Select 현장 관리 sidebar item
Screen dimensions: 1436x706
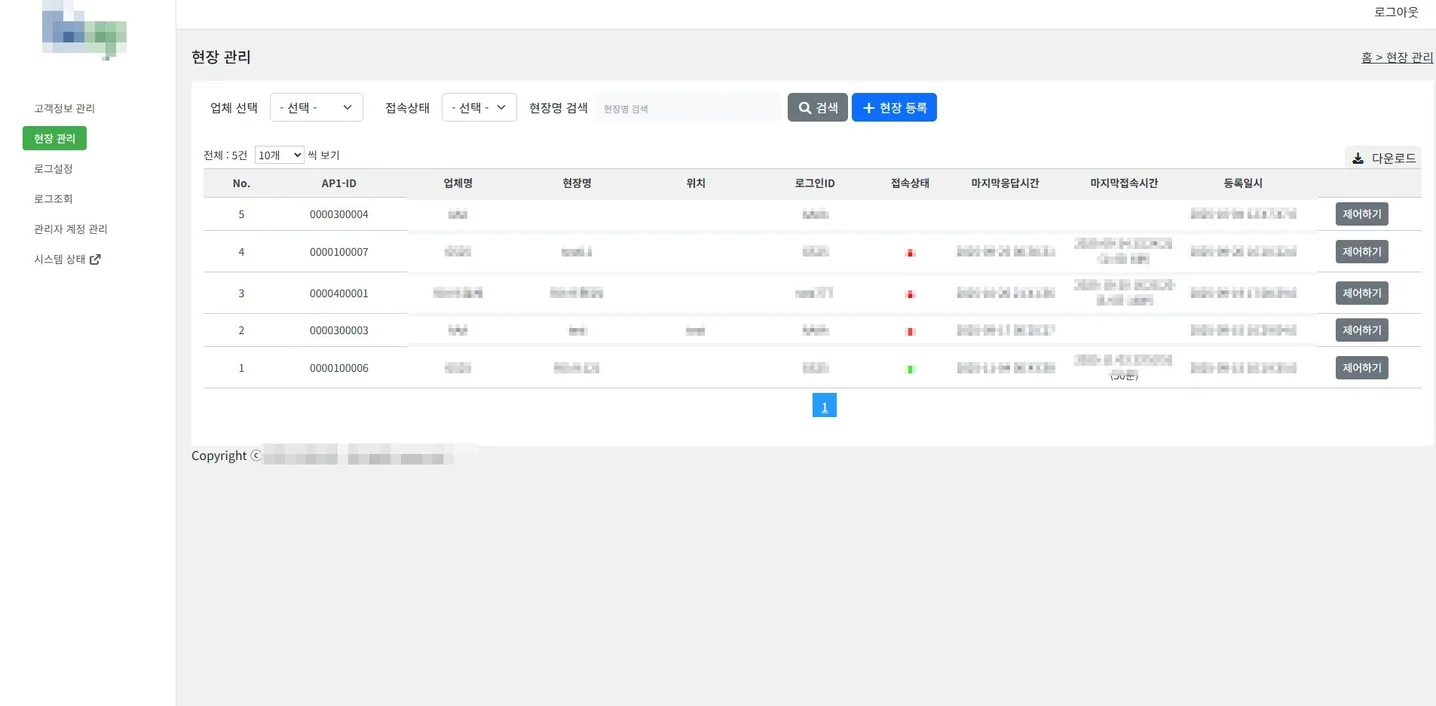tap(55, 138)
